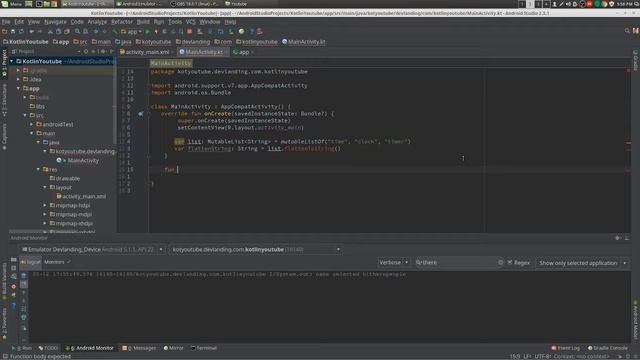Click the Find magnifier in main toolbar
Screen dimensions: 640x360
[x=77, y=31]
